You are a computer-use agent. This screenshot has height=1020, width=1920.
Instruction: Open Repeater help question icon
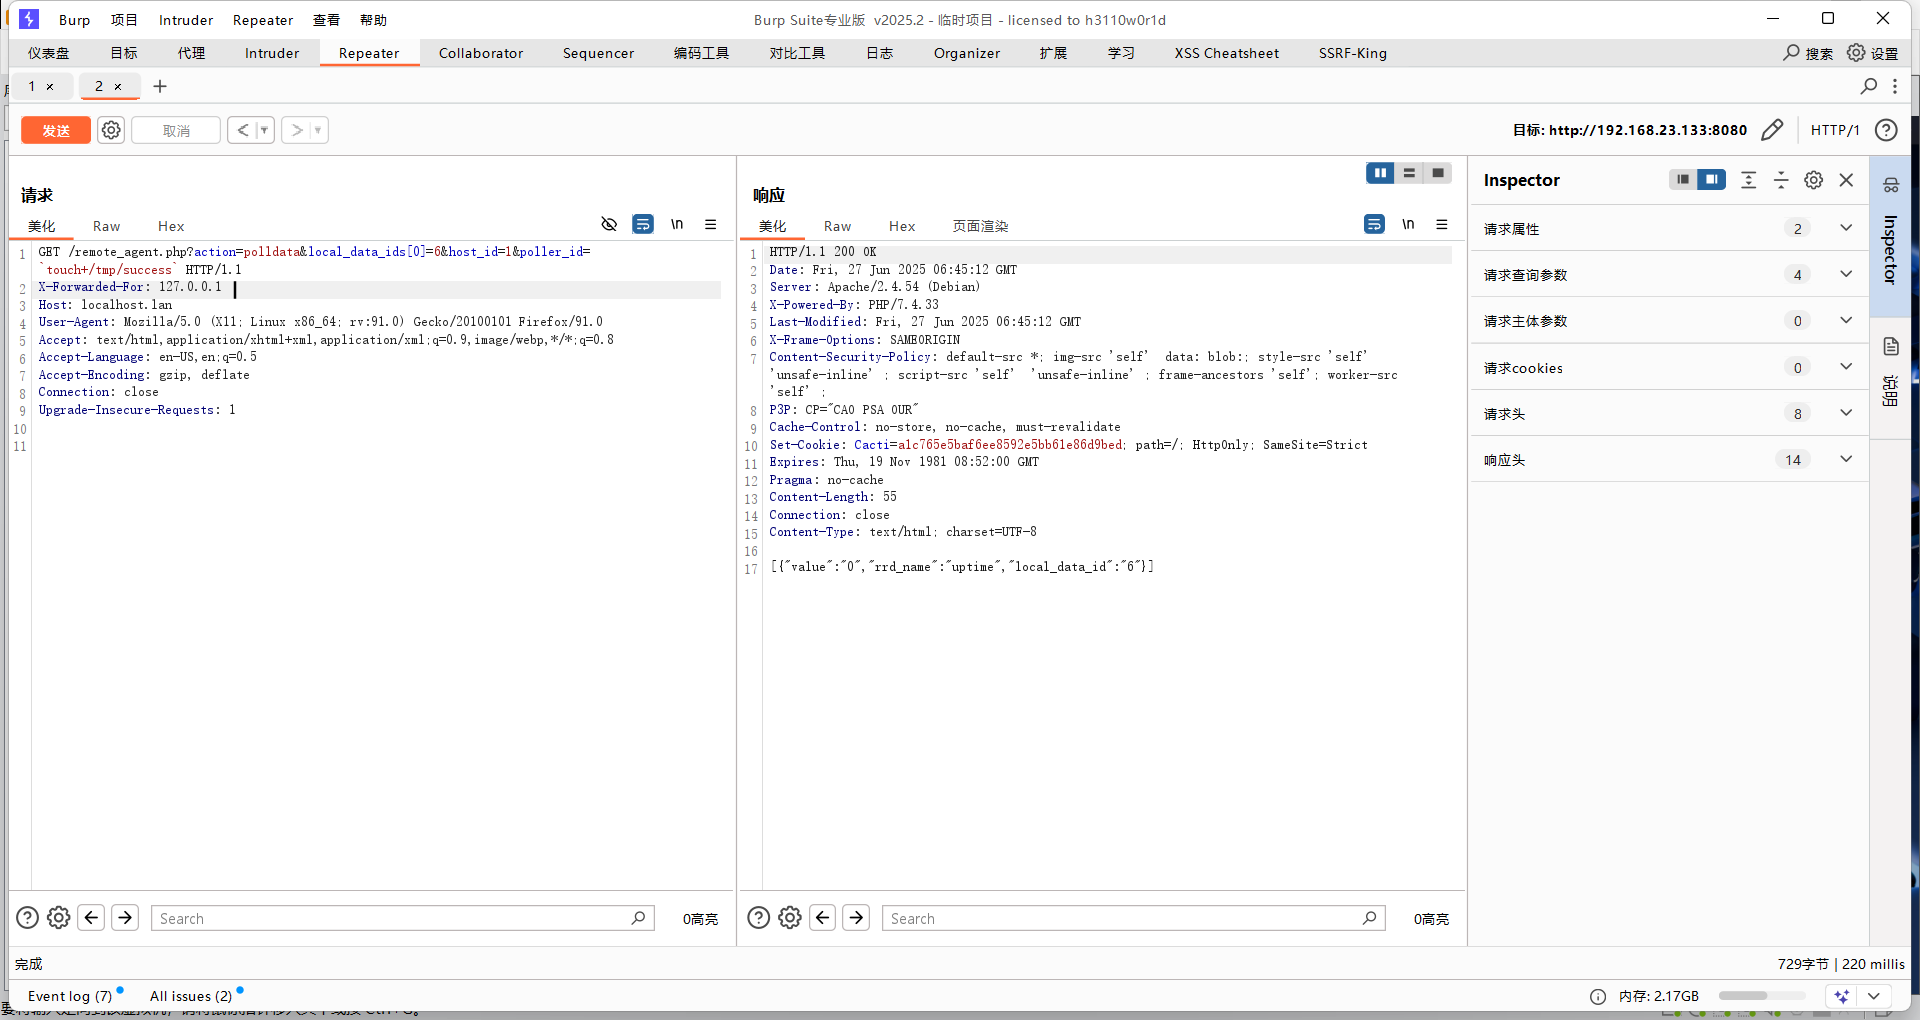[1886, 130]
